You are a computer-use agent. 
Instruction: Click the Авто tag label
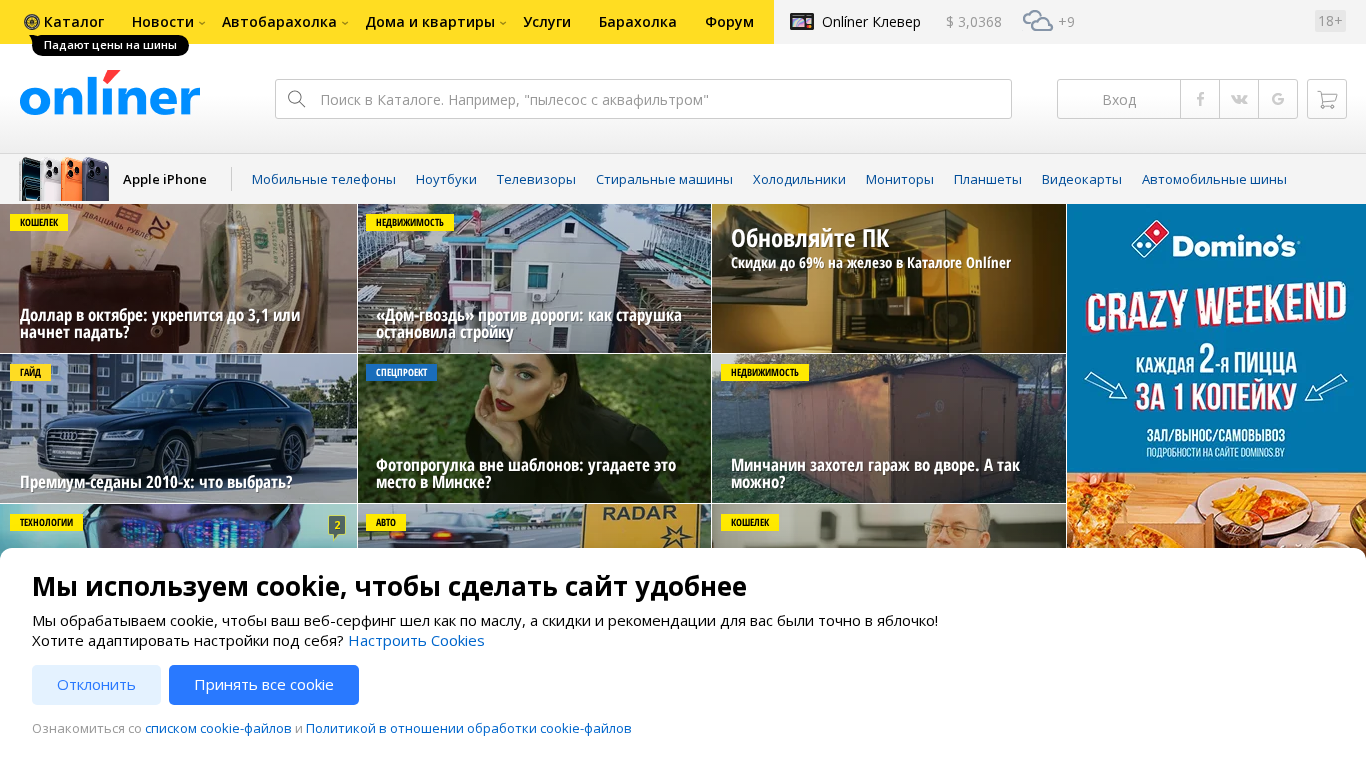pos(386,522)
